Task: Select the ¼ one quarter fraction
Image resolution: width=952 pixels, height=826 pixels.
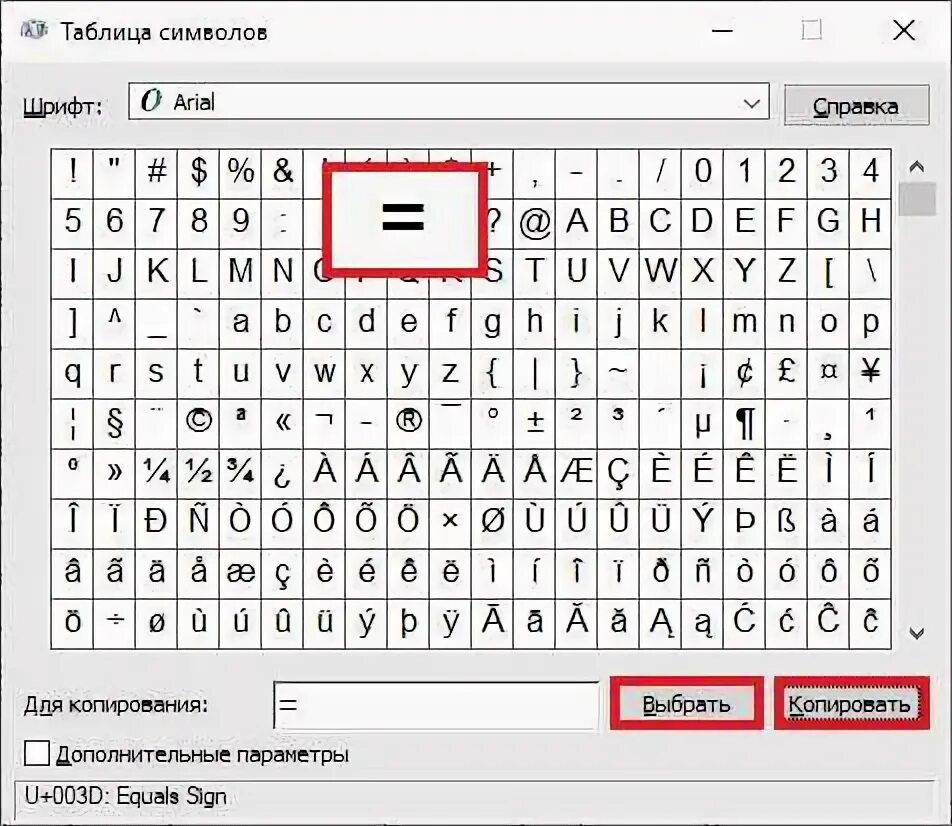Action: pos(157,474)
